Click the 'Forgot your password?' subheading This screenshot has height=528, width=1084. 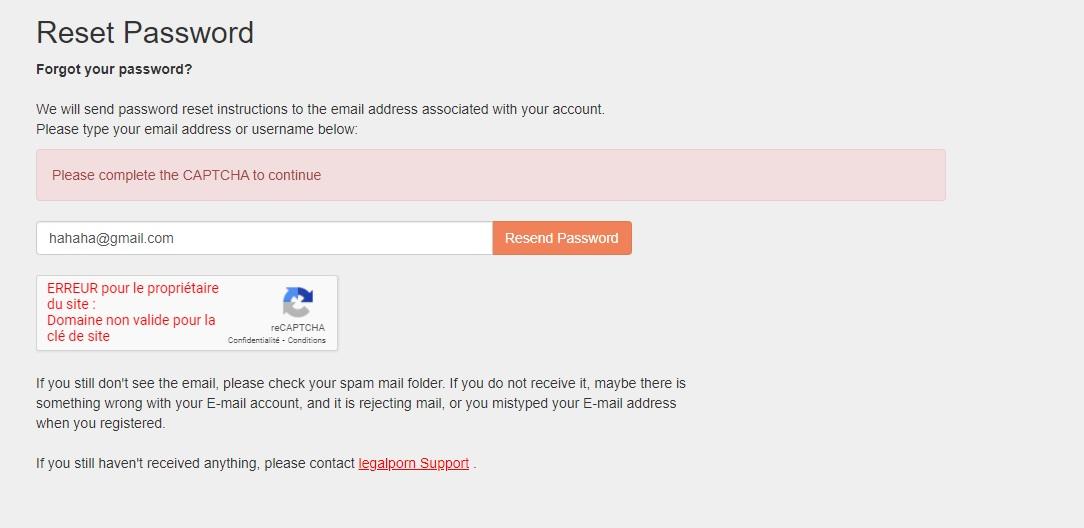pyautogui.click(x=114, y=69)
